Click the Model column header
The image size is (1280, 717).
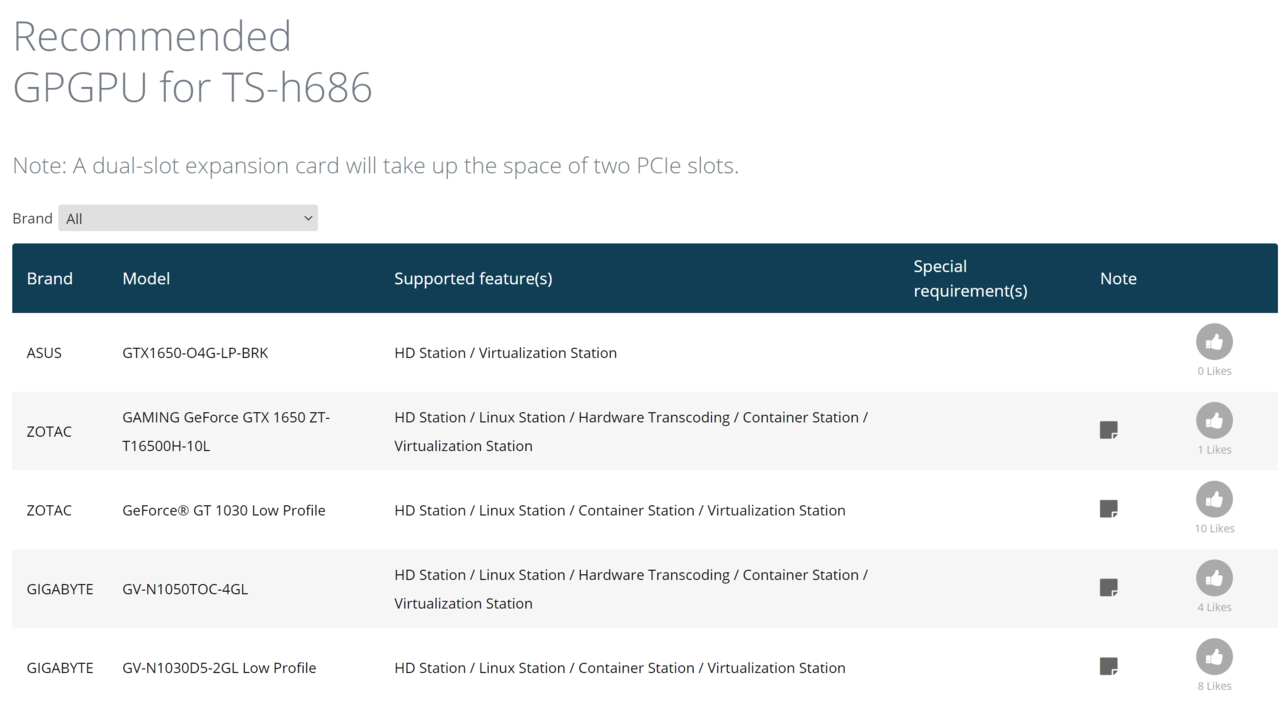[146, 279]
